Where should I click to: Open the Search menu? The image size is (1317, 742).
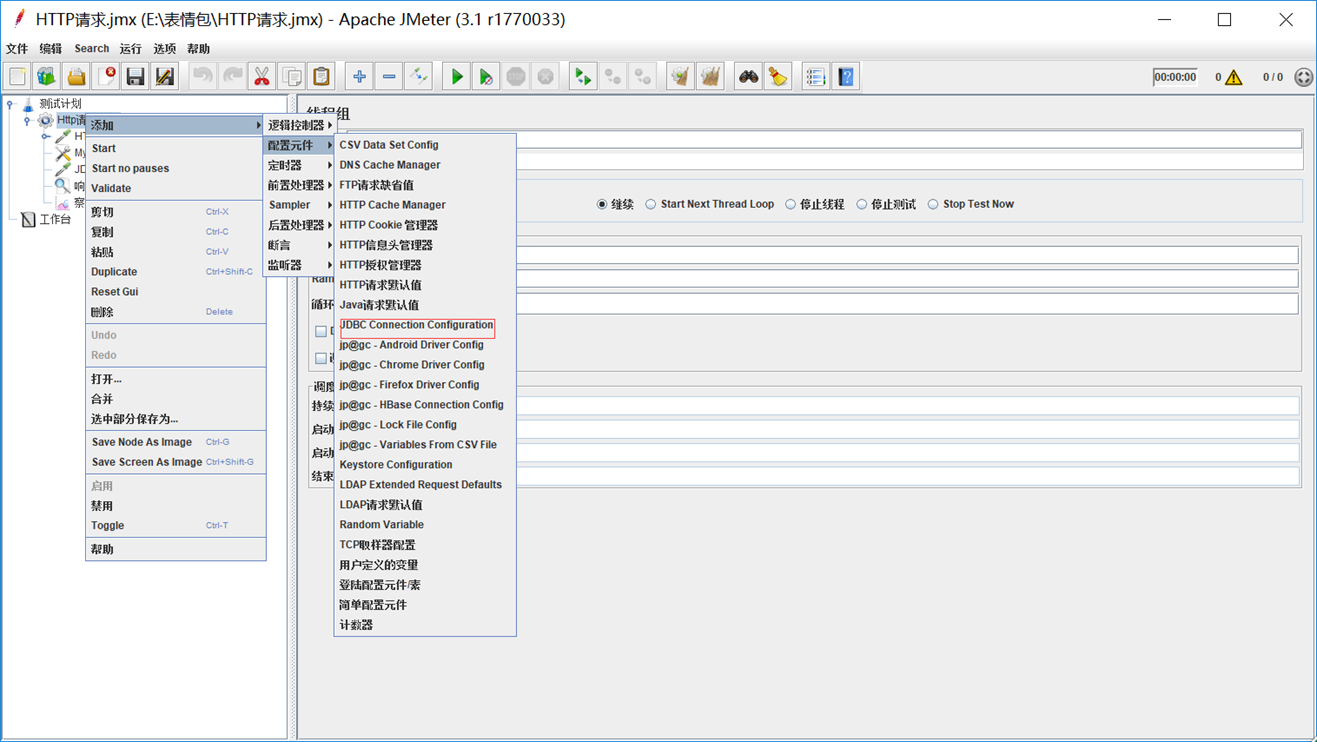pos(91,48)
